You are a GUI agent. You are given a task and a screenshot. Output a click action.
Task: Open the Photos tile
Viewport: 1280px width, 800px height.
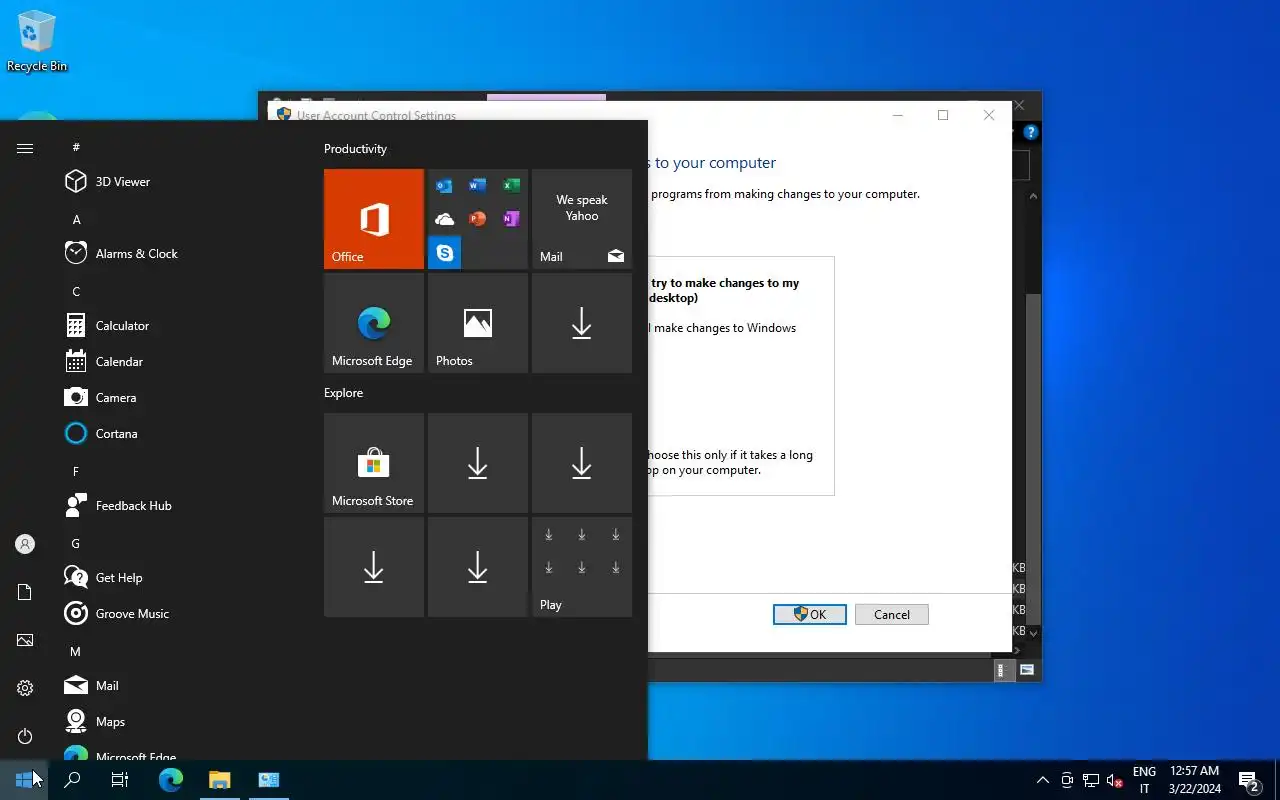(478, 323)
